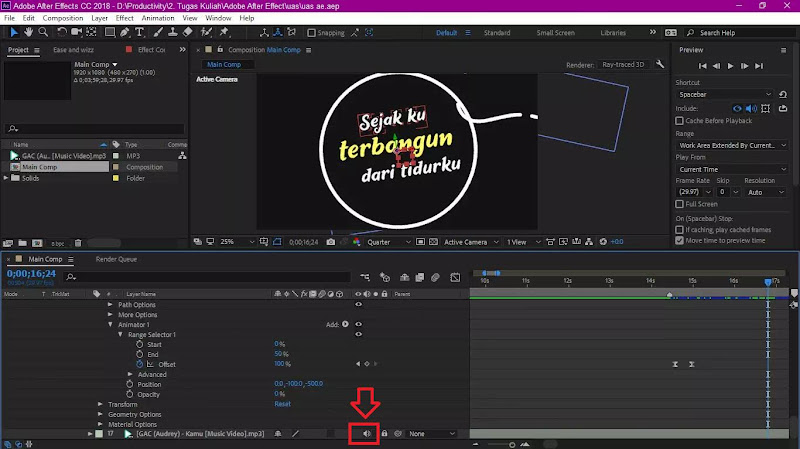Enable If caching, play cached frames
The width and height of the screenshot is (800, 449).
[x=679, y=230]
